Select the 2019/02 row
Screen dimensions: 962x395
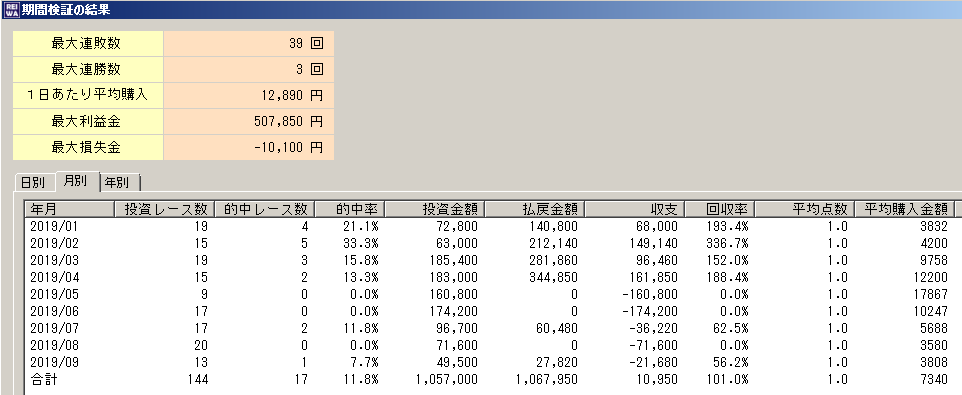point(493,244)
